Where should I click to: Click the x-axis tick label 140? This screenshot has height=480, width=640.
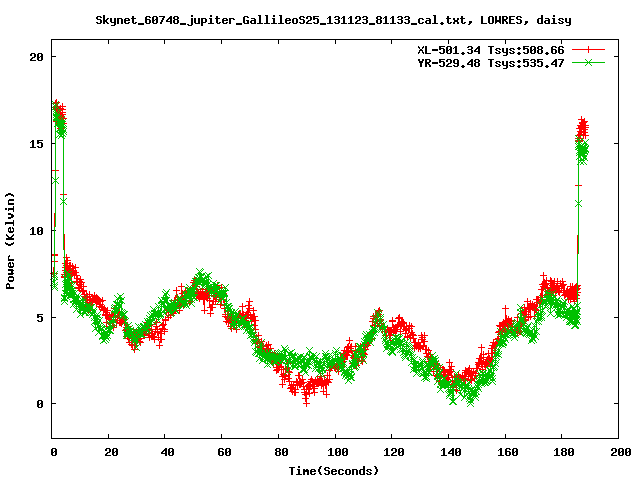click(x=451, y=452)
